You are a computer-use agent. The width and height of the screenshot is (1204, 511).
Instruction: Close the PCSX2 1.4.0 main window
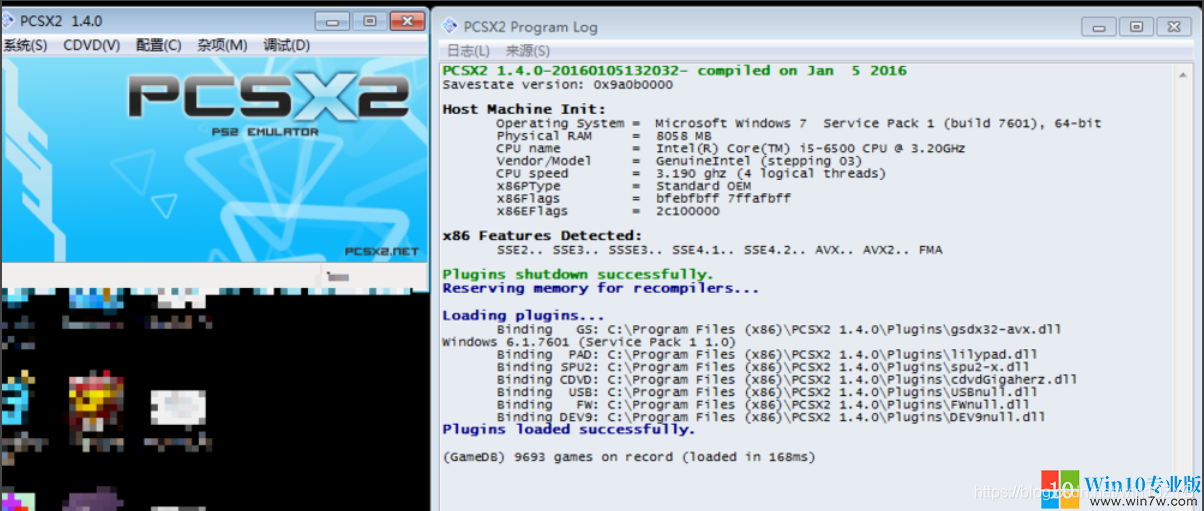click(407, 20)
